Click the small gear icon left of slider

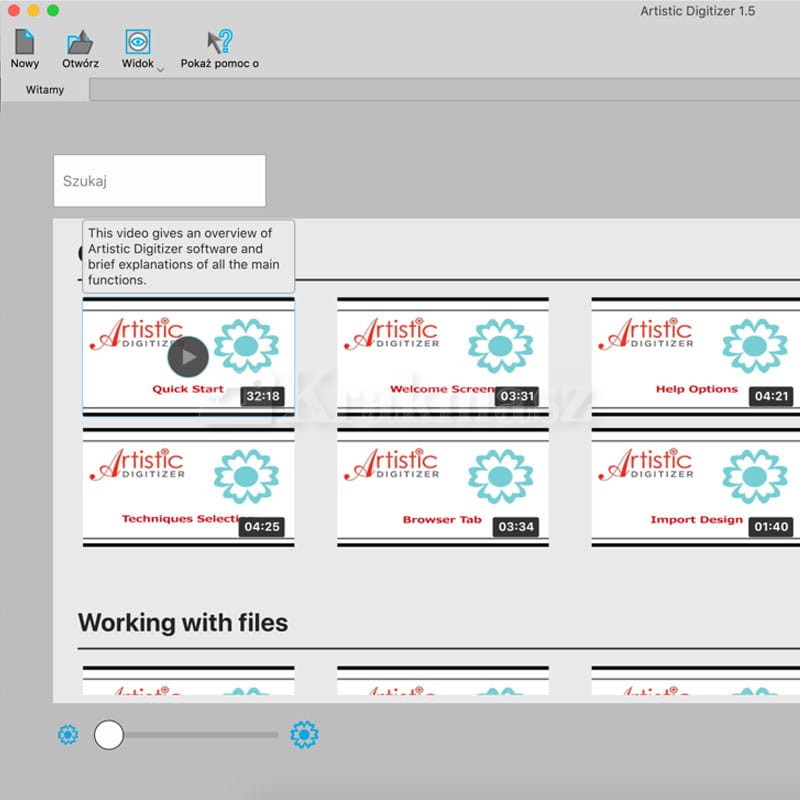(67, 736)
